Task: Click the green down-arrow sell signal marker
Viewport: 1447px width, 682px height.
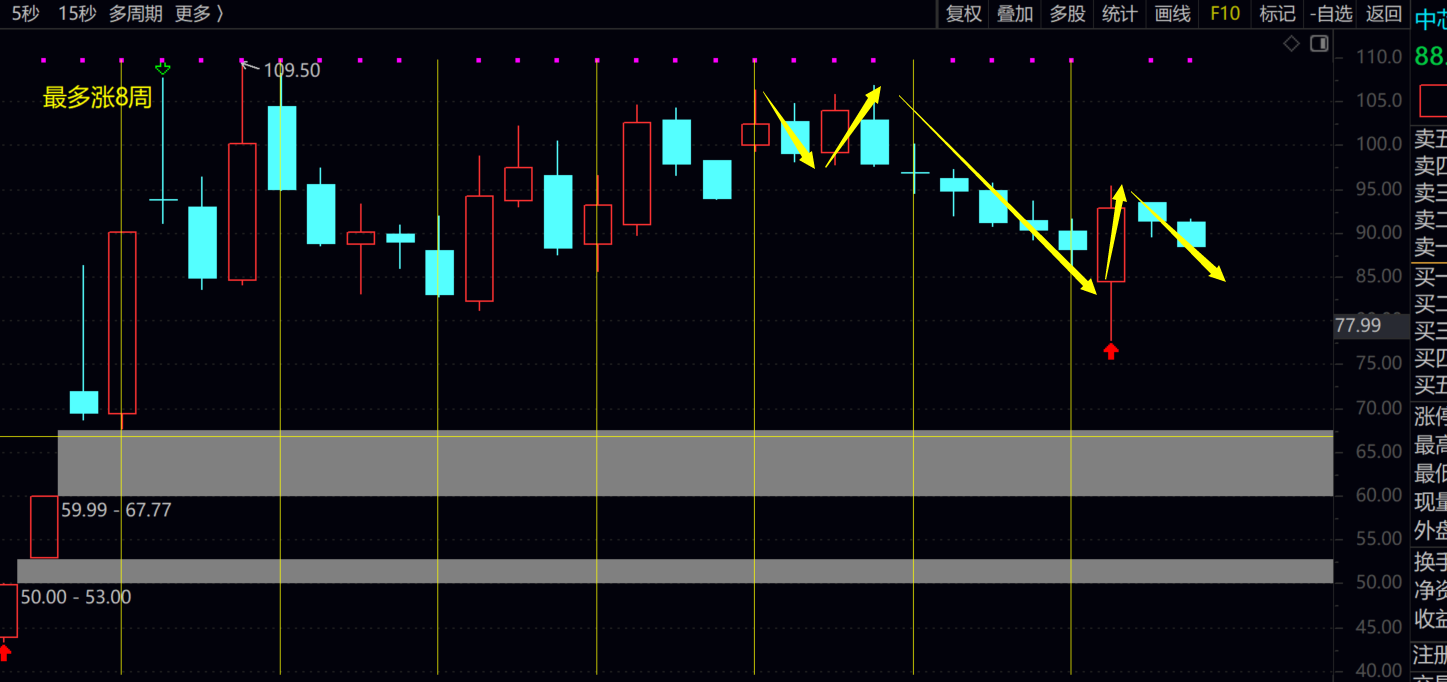Action: pos(163,68)
